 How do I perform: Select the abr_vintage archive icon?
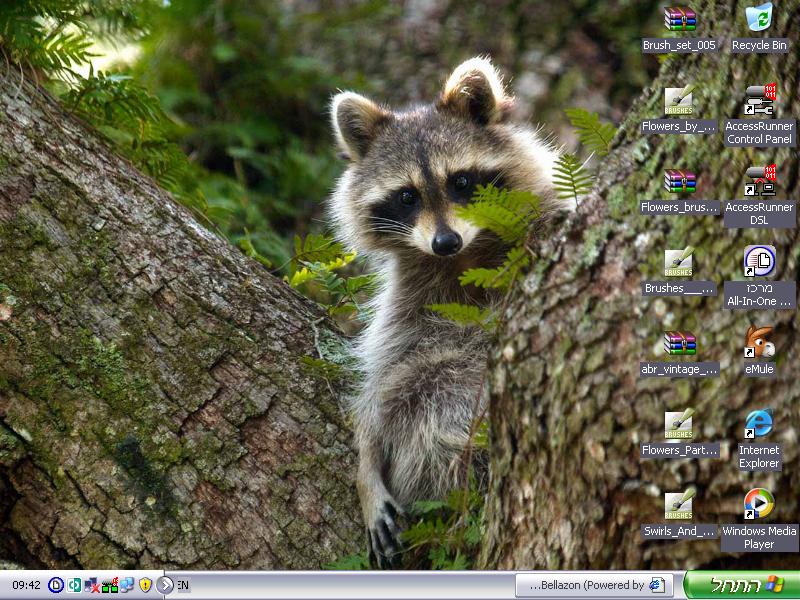(x=680, y=343)
